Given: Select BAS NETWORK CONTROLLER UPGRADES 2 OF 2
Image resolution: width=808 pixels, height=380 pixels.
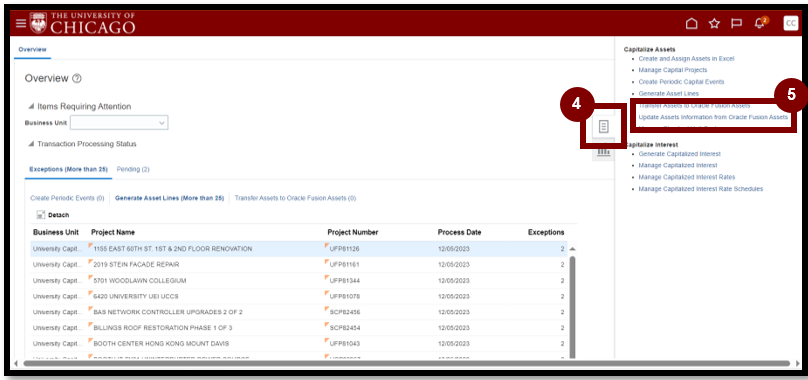Looking at the screenshot, I should pyautogui.click(x=299, y=312).
